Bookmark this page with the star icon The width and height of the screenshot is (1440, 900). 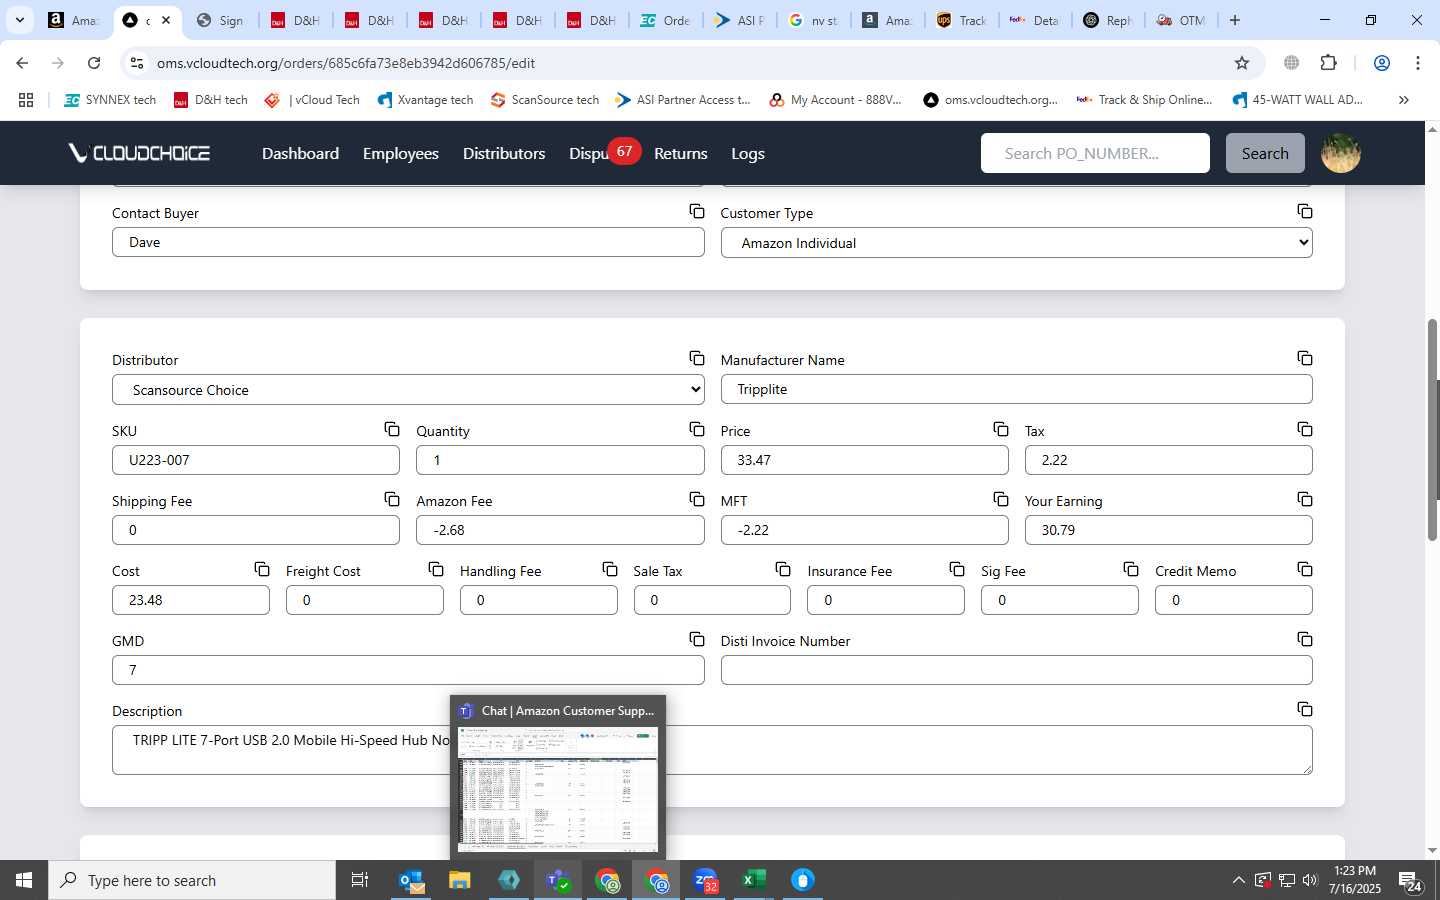point(1242,63)
